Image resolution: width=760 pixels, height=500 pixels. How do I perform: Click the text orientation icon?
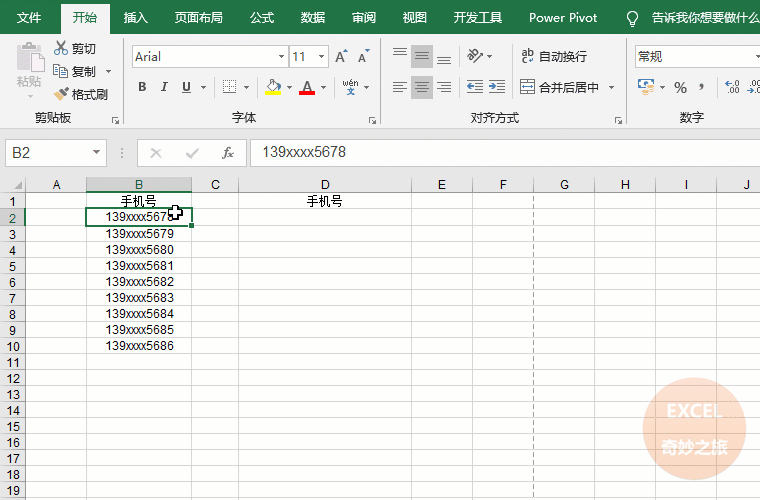click(474, 56)
